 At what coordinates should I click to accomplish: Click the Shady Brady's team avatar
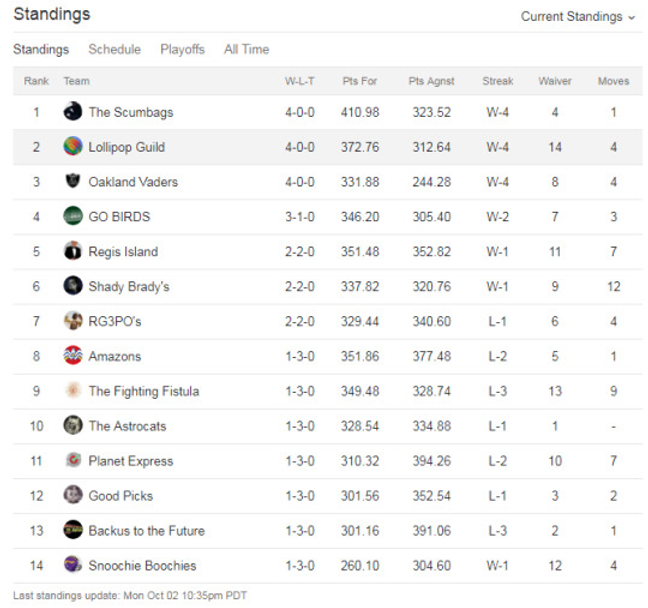click(x=73, y=286)
